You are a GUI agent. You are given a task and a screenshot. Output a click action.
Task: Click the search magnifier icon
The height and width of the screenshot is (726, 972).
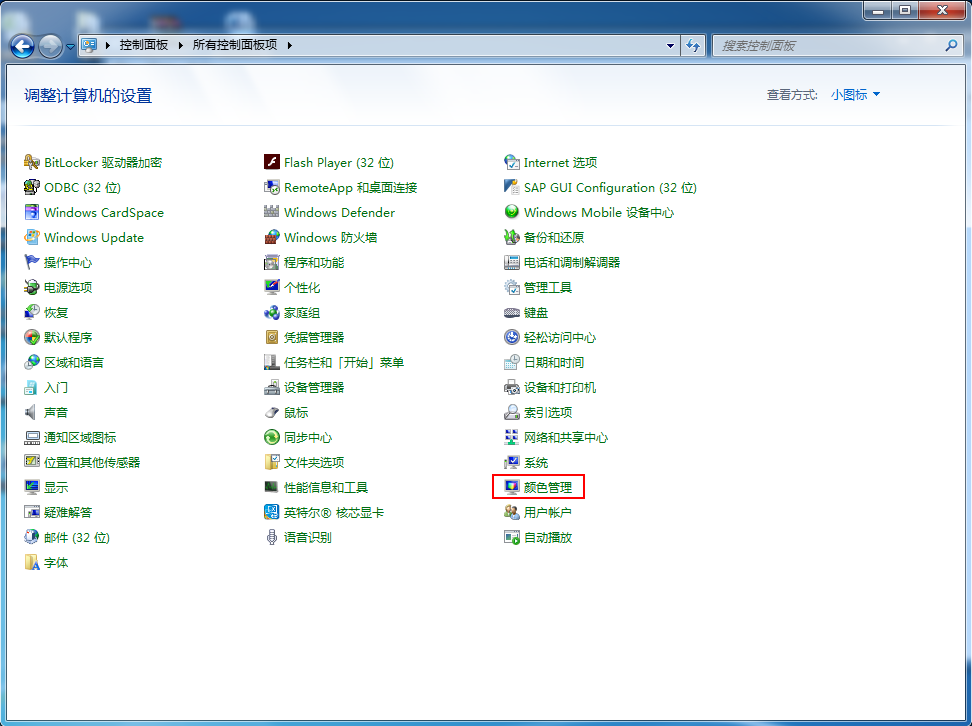952,45
